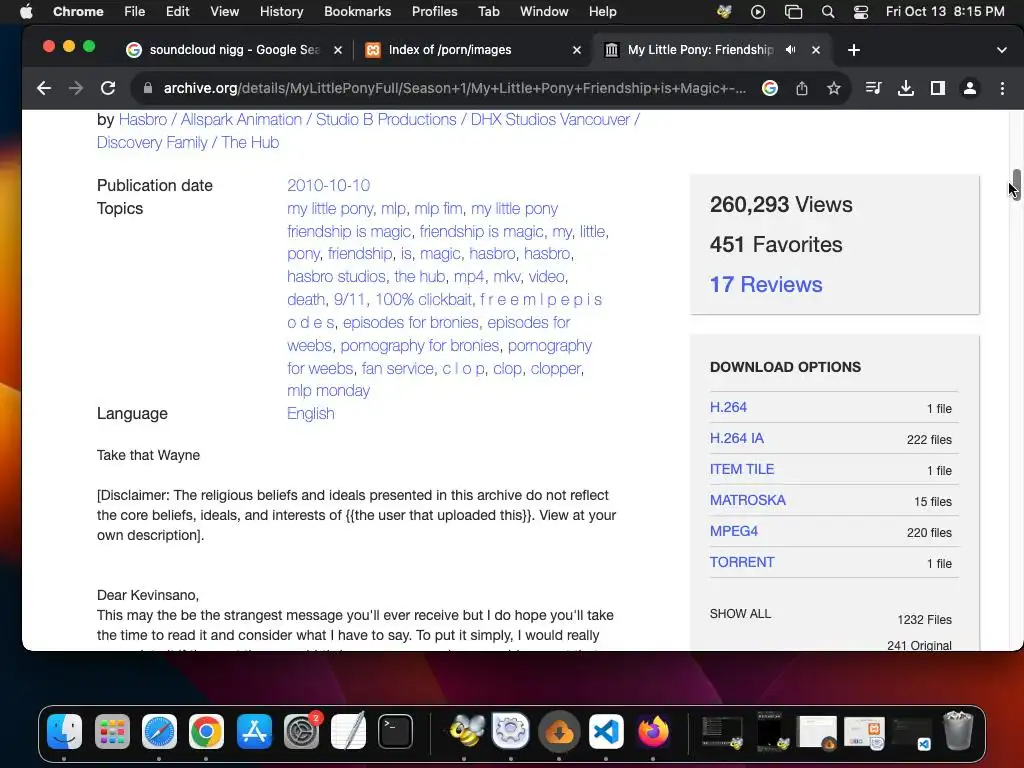This screenshot has height=768, width=1024.
Task: Open Chrome downloads icon
Action: click(905, 88)
